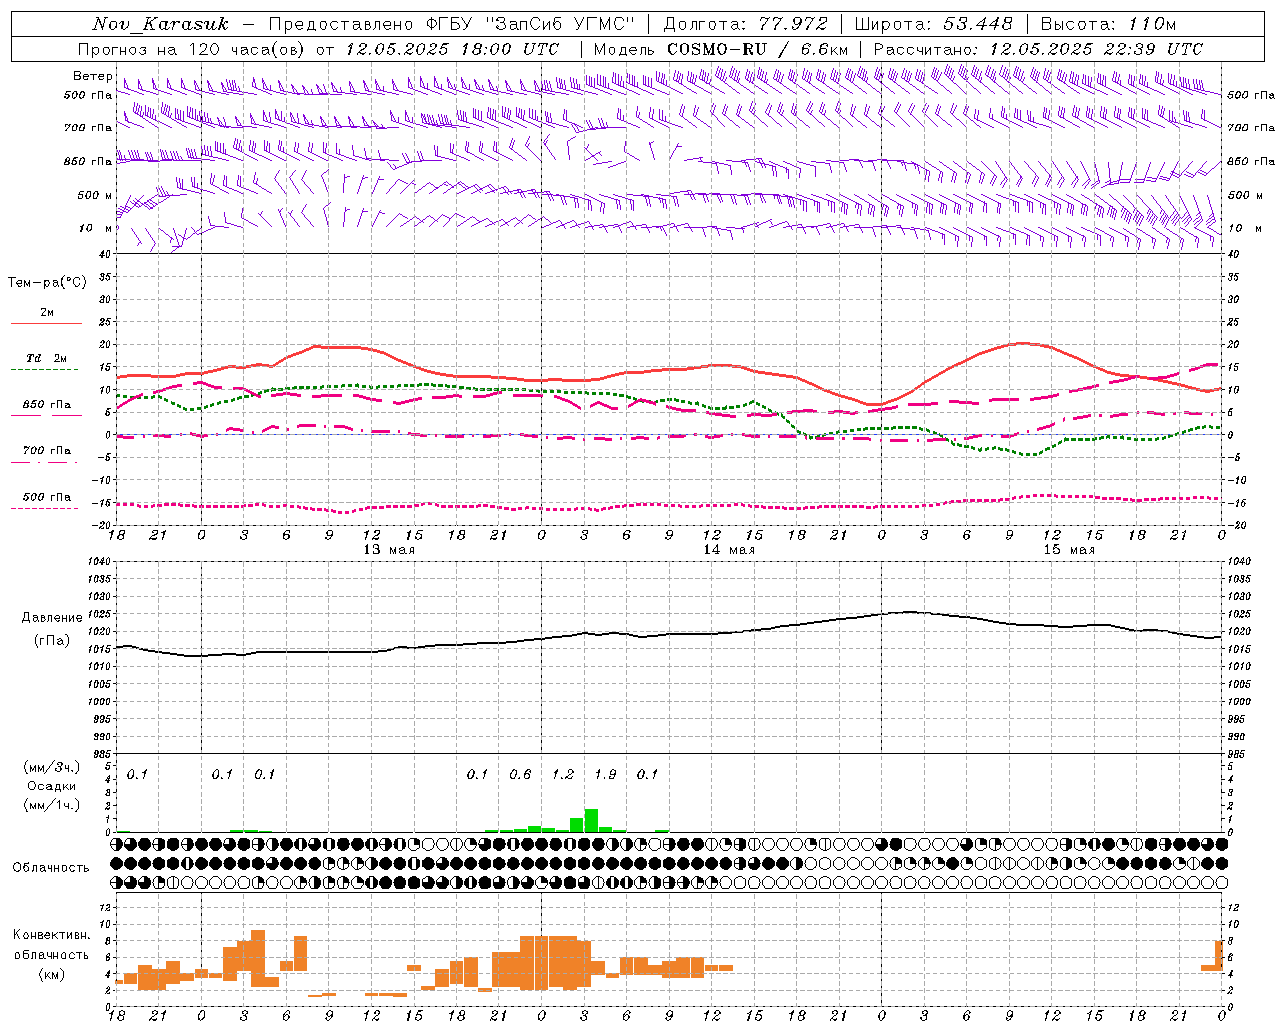The height and width of the screenshot is (1024, 1280).
Task: Click the right-side '850 гПа' wind level label
Action: tap(1251, 161)
